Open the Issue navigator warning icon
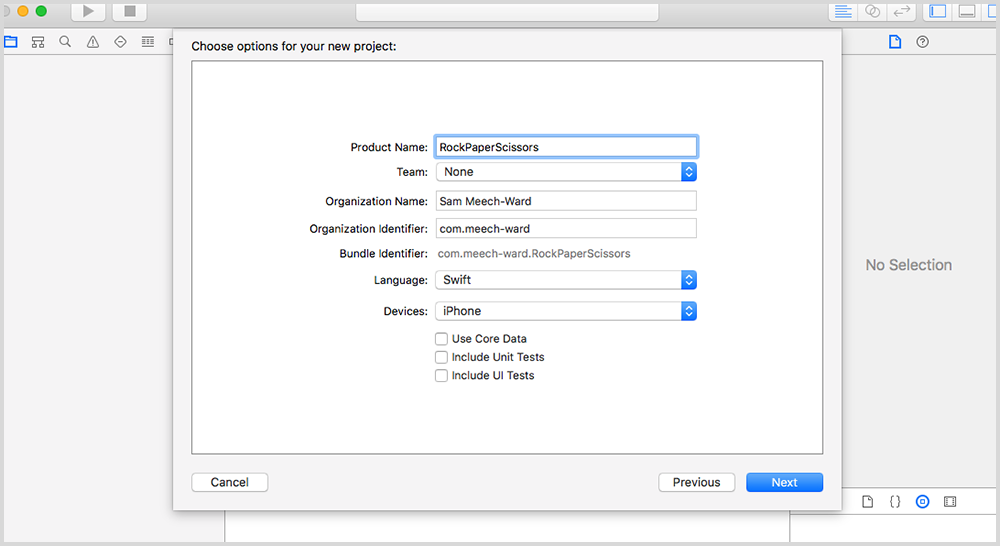1000x546 pixels. click(x=93, y=42)
